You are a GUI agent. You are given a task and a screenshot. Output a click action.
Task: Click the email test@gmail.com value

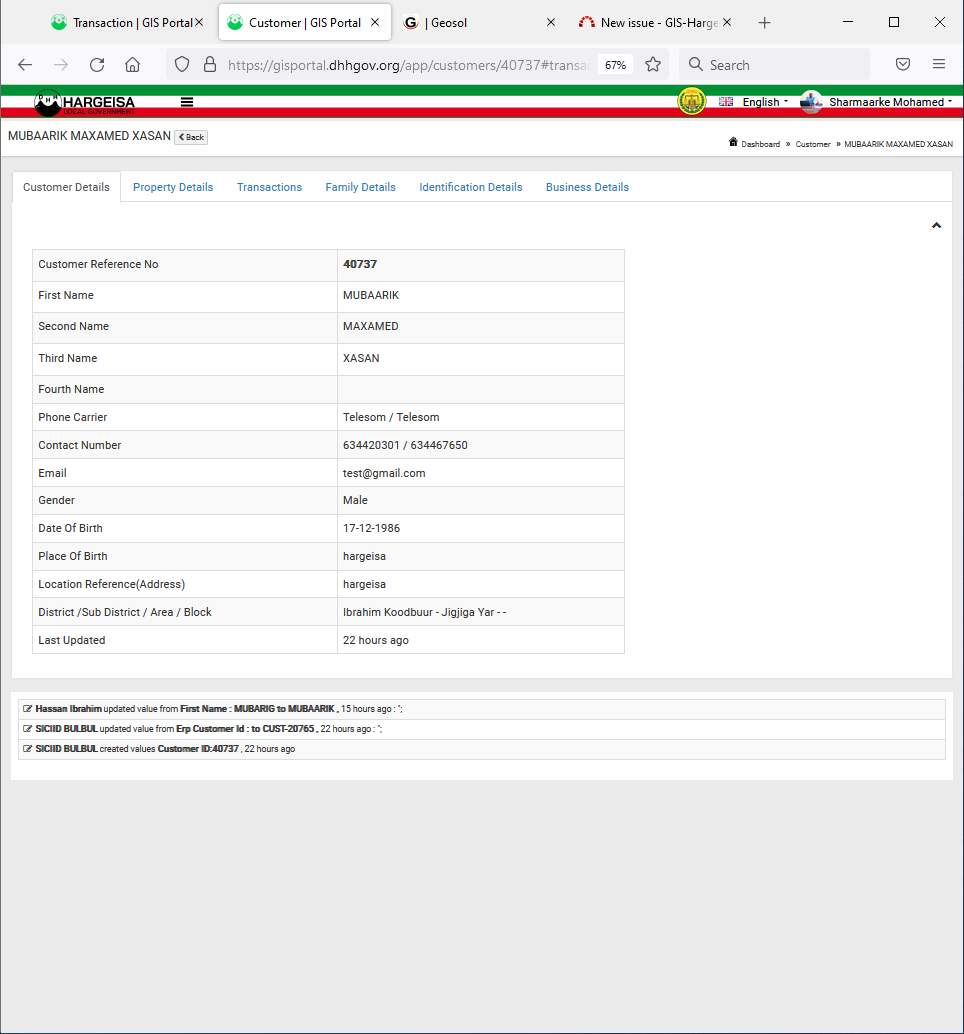click(x=384, y=473)
